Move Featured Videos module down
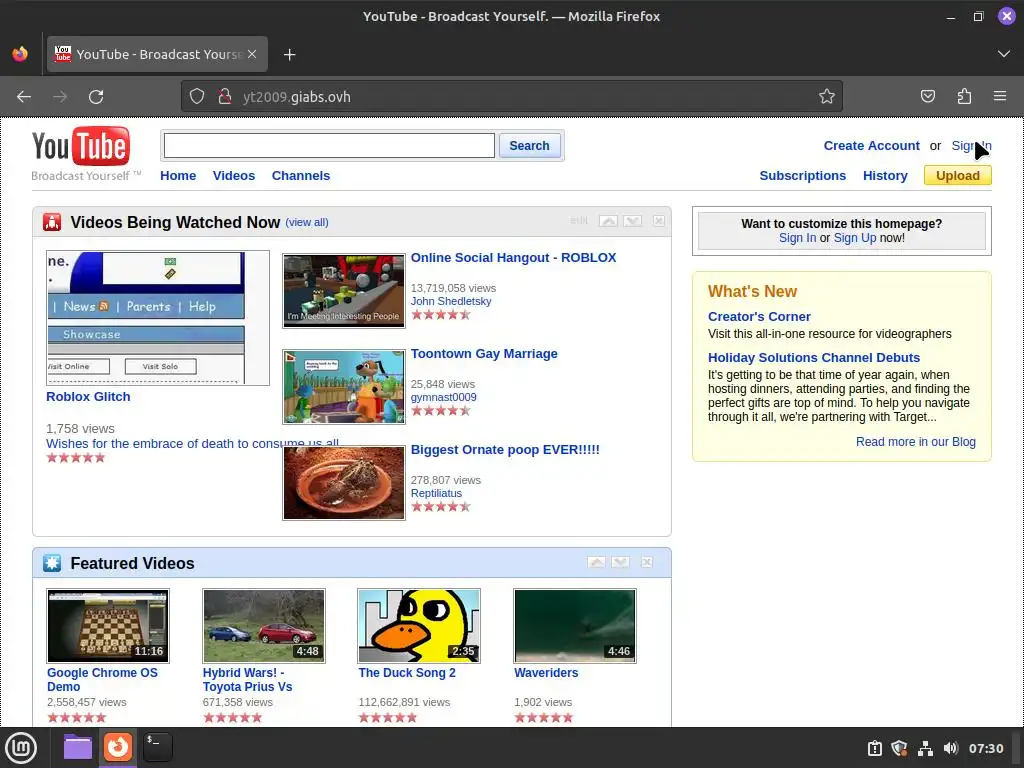The image size is (1024, 768). (x=620, y=562)
